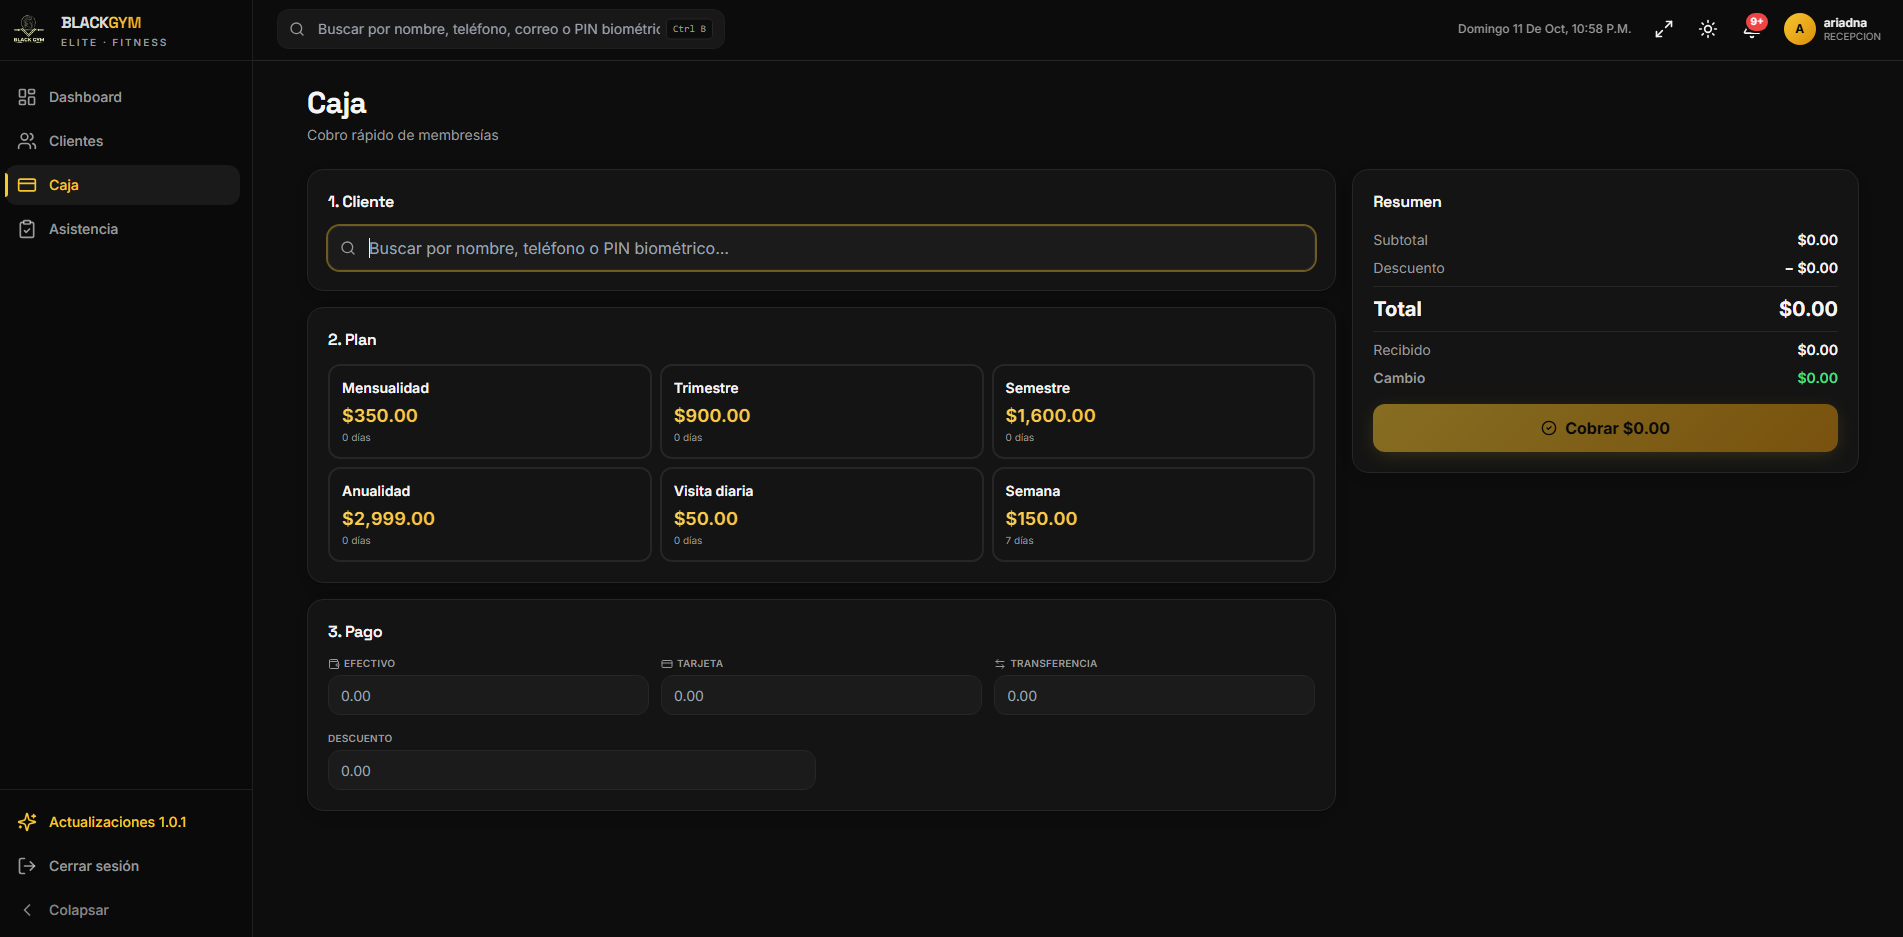Select the Trimestre $900.00 plan
Viewport: 1903px width, 937px height.
click(822, 411)
